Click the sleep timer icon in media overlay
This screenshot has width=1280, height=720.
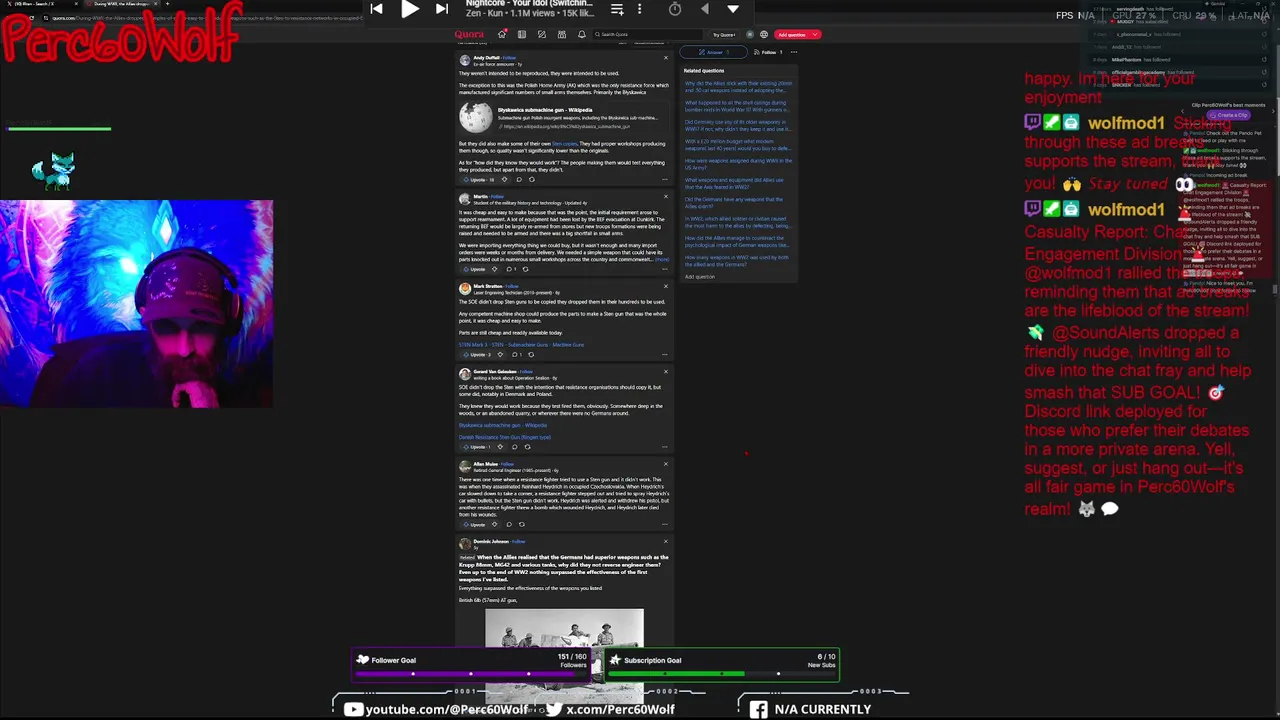click(x=675, y=9)
